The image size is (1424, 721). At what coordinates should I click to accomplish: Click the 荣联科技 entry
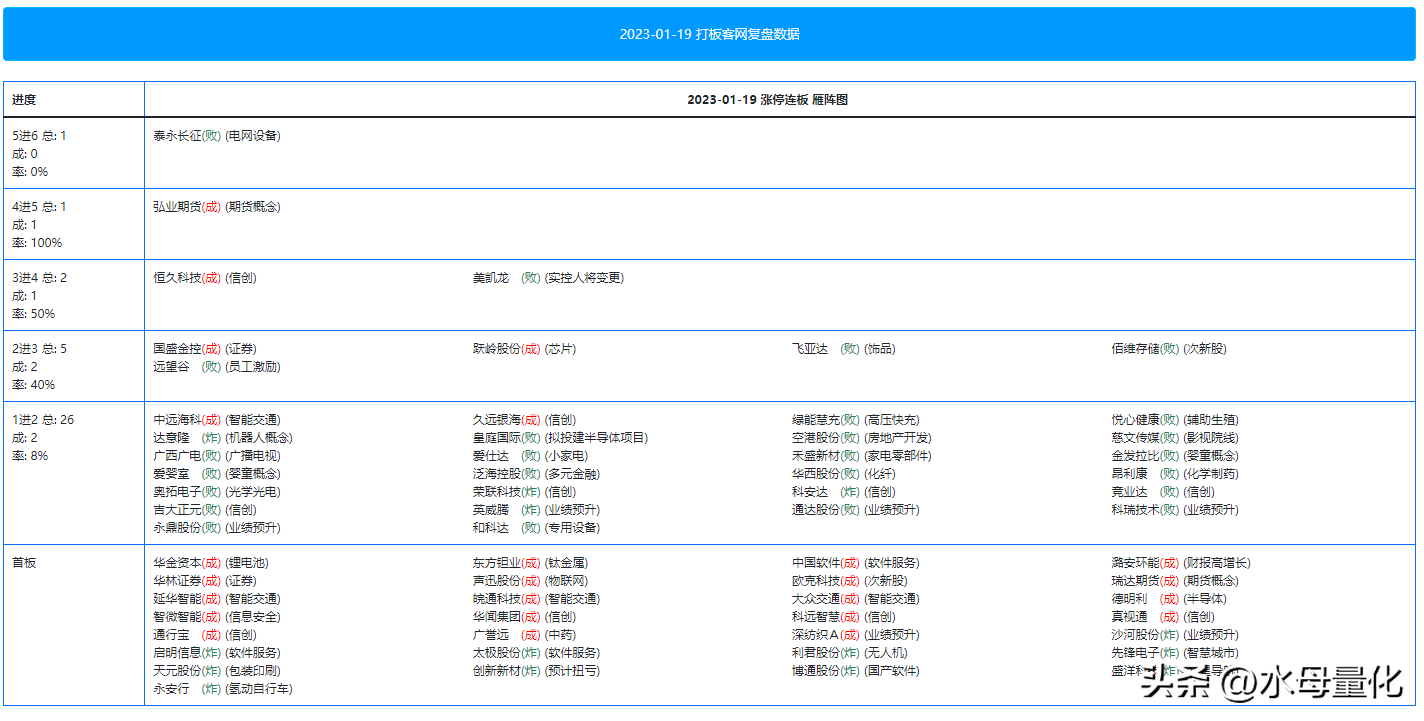pos(497,492)
